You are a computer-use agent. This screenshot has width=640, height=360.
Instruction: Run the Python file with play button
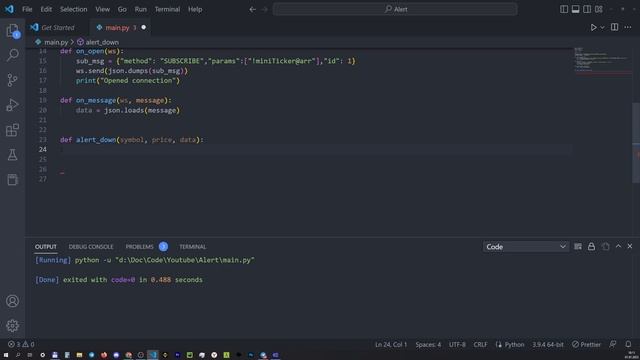593,27
